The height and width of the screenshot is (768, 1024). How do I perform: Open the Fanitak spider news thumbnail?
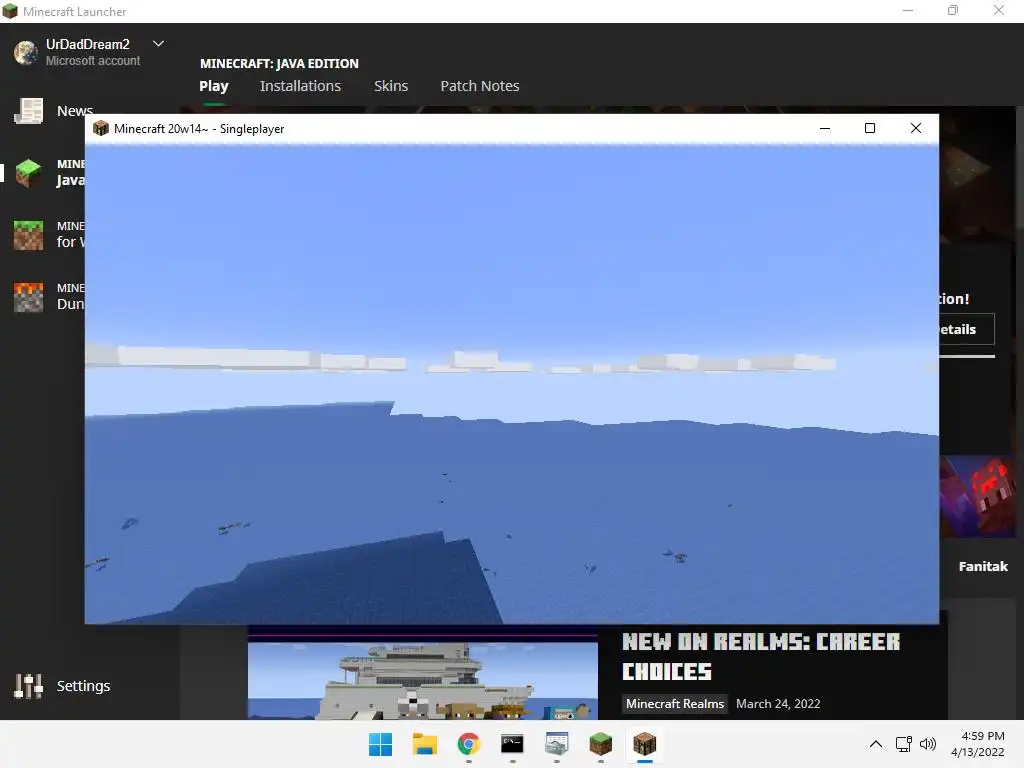[x=978, y=496]
